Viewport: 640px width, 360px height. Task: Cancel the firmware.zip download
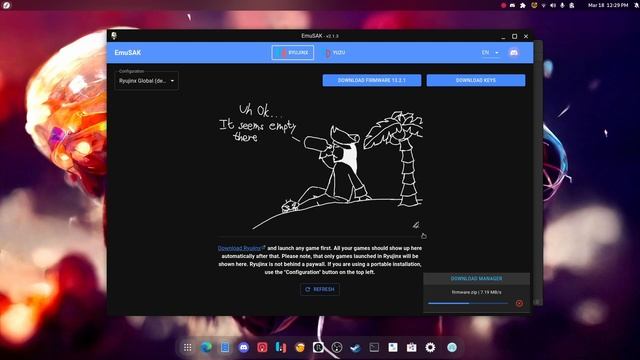519,303
